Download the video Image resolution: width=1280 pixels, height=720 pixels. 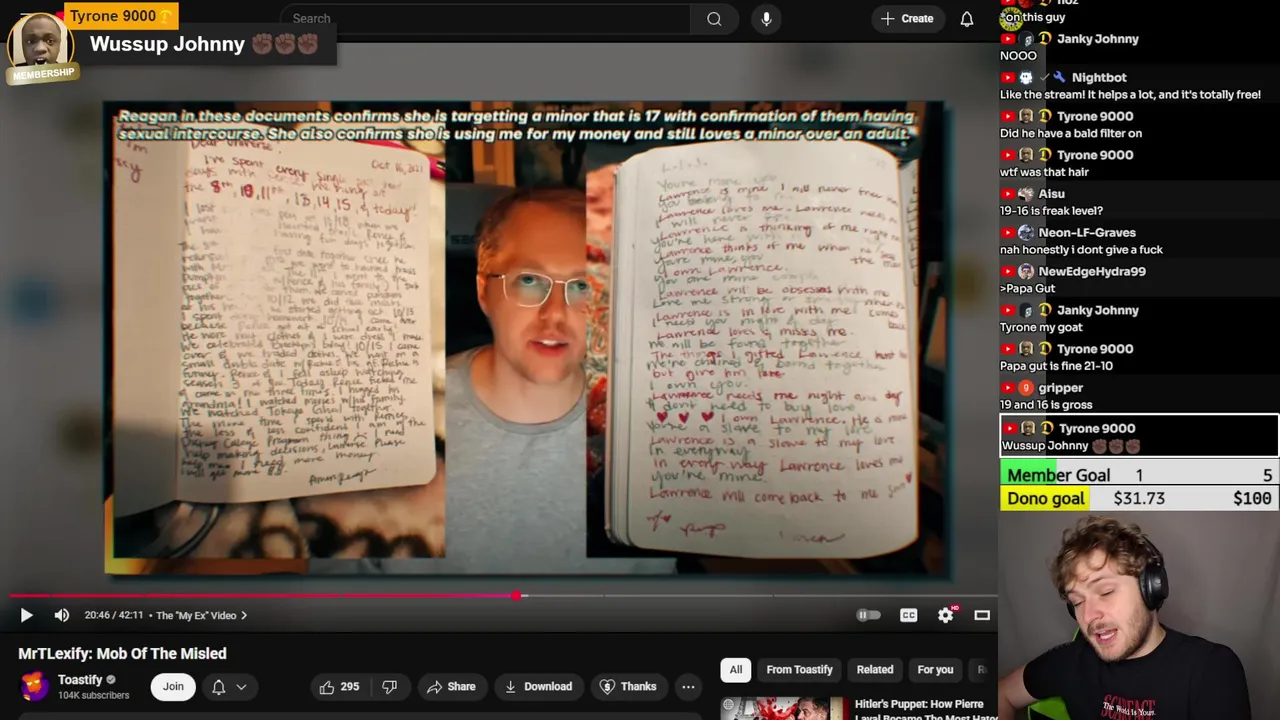tap(538, 686)
